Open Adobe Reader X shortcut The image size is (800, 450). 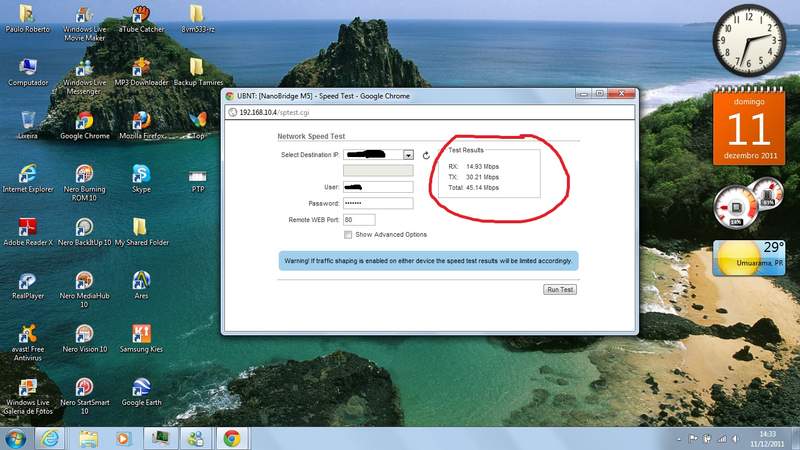point(28,232)
